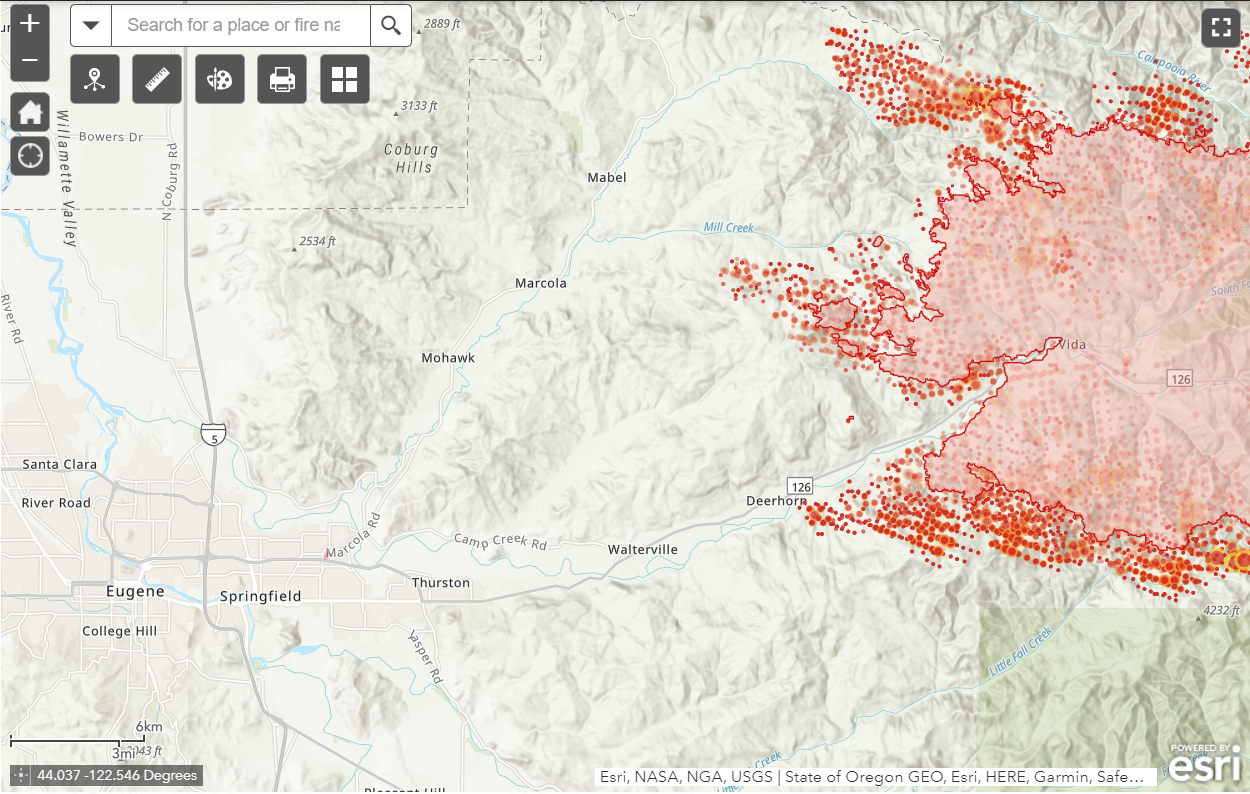Click the Little Fall Creek label
Image resolution: width=1250 pixels, height=794 pixels.
click(x=1018, y=650)
